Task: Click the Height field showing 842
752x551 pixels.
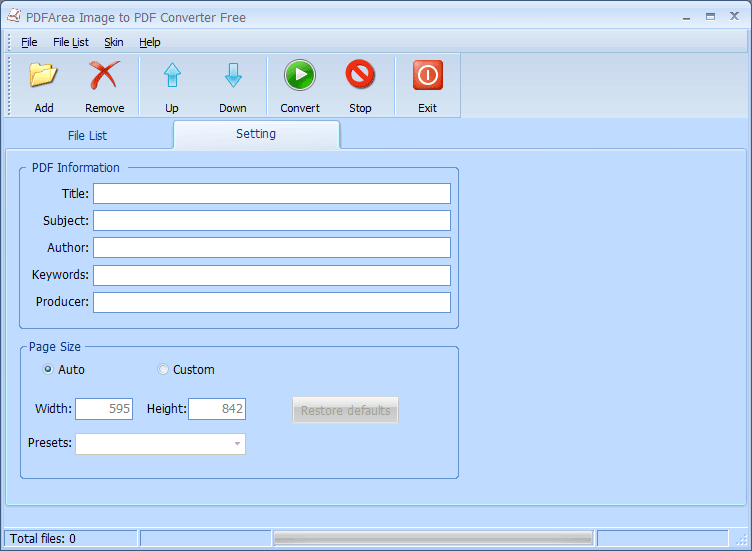Action: click(217, 409)
